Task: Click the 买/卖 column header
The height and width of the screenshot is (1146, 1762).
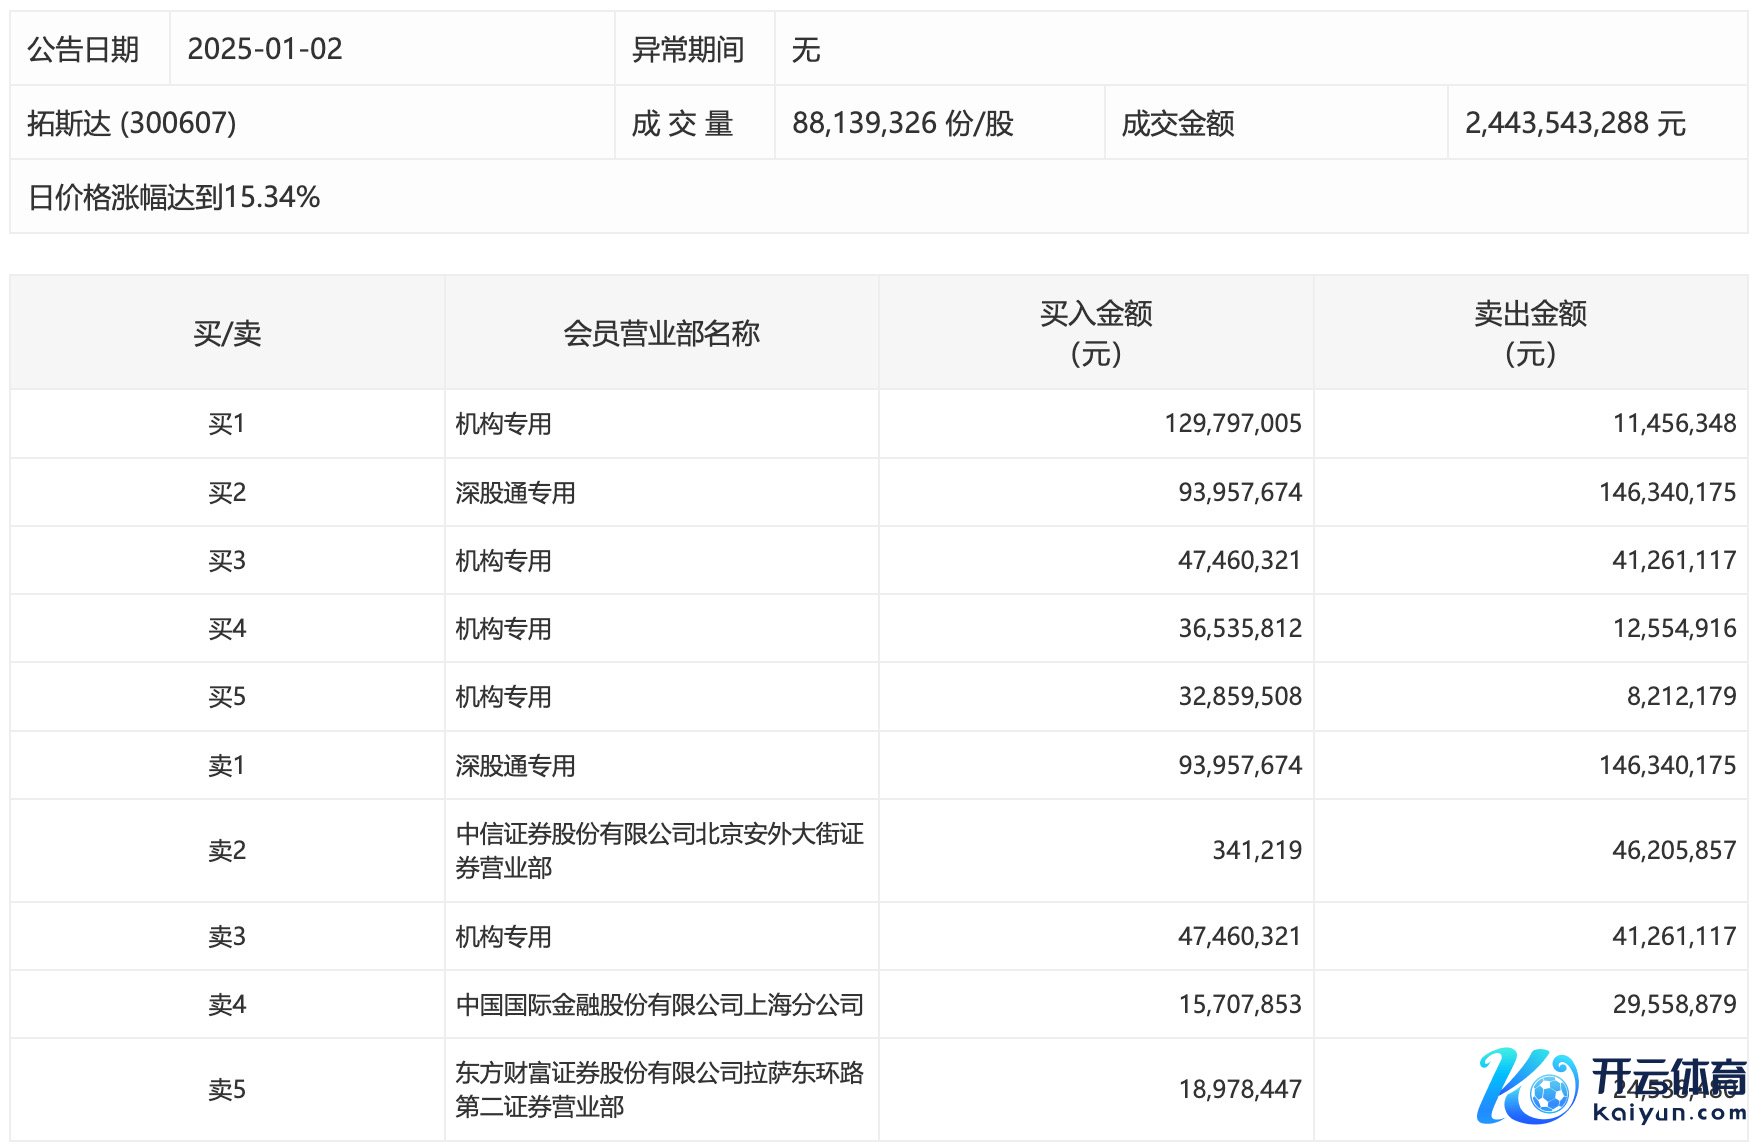Action: pos(227,333)
